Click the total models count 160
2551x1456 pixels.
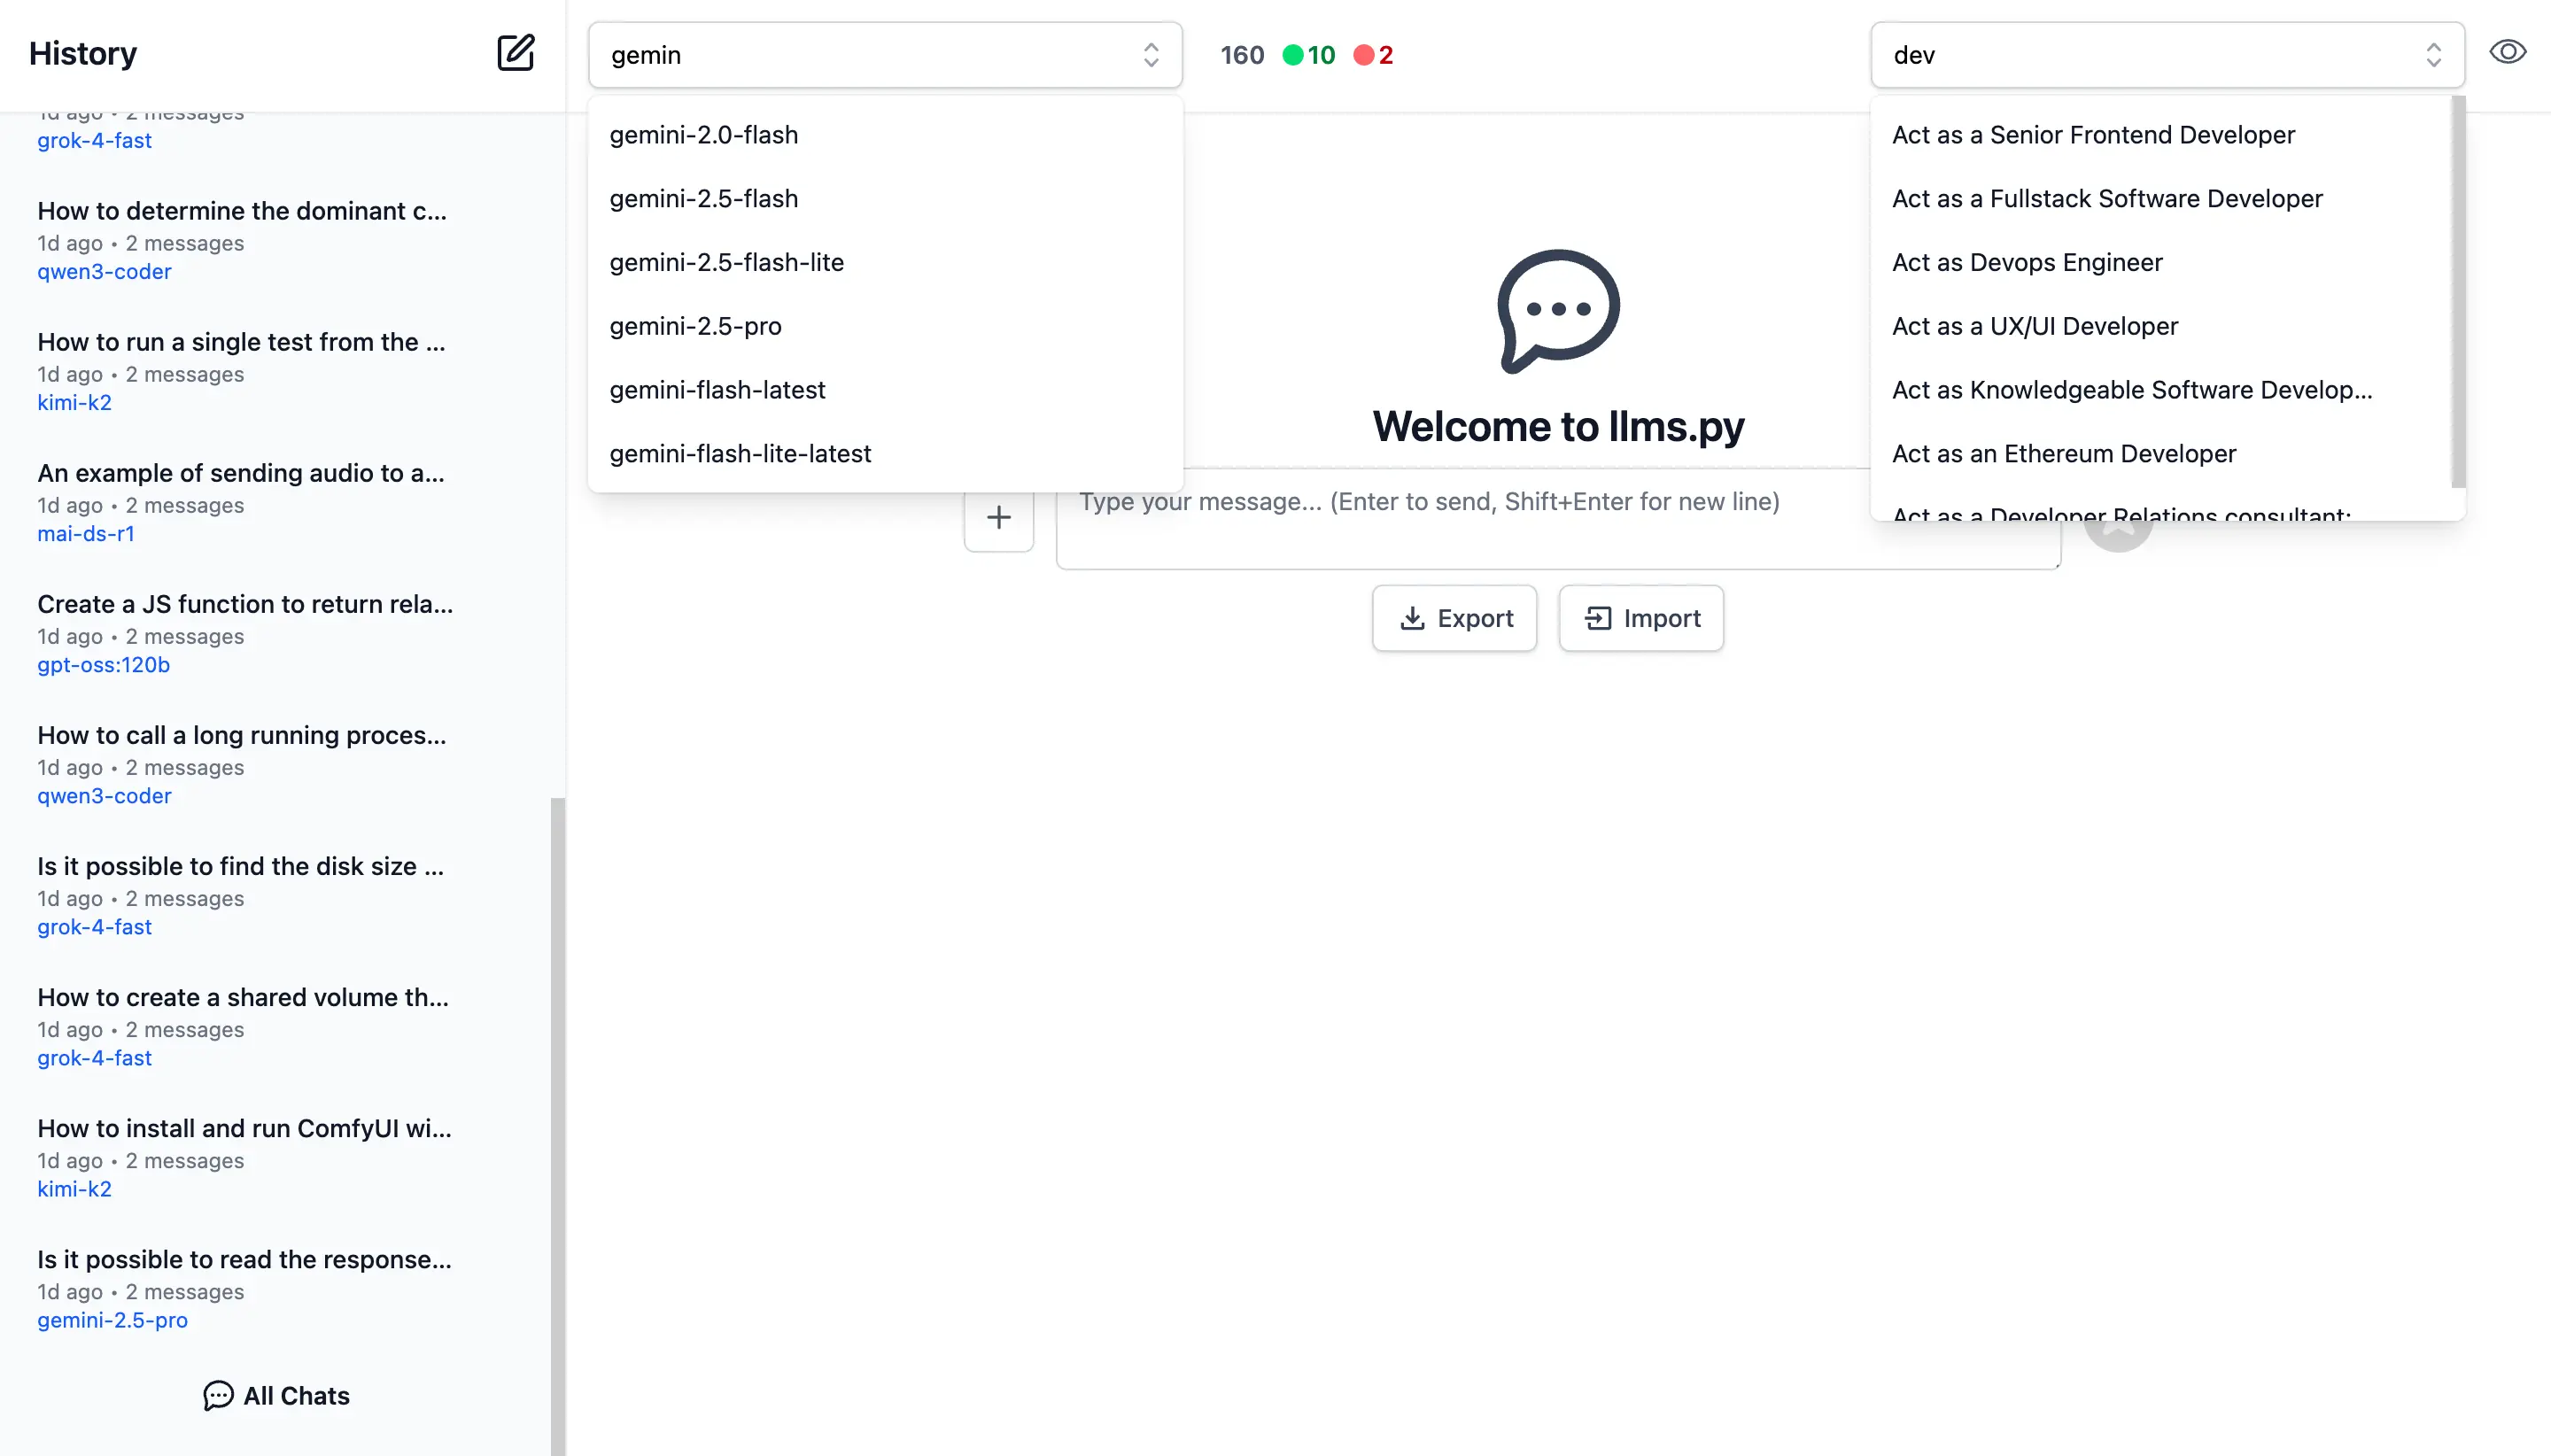(1242, 55)
